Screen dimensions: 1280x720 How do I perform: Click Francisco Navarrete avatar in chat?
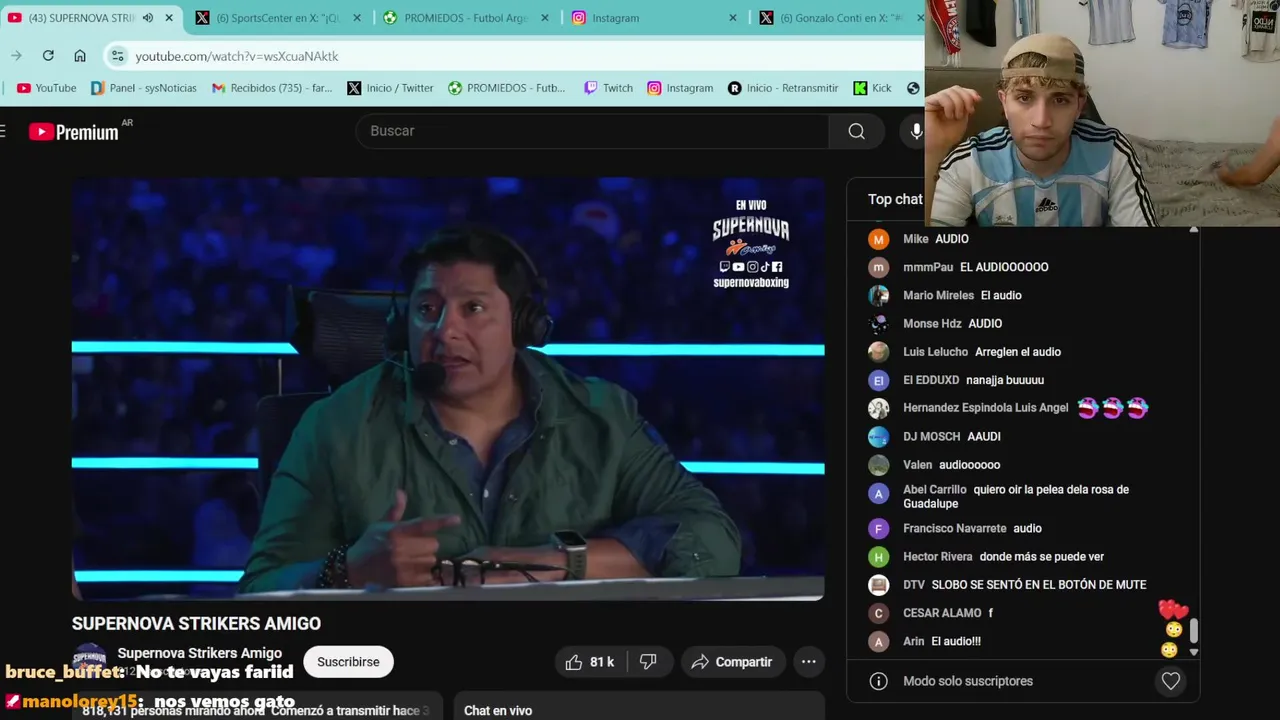[x=878, y=528]
